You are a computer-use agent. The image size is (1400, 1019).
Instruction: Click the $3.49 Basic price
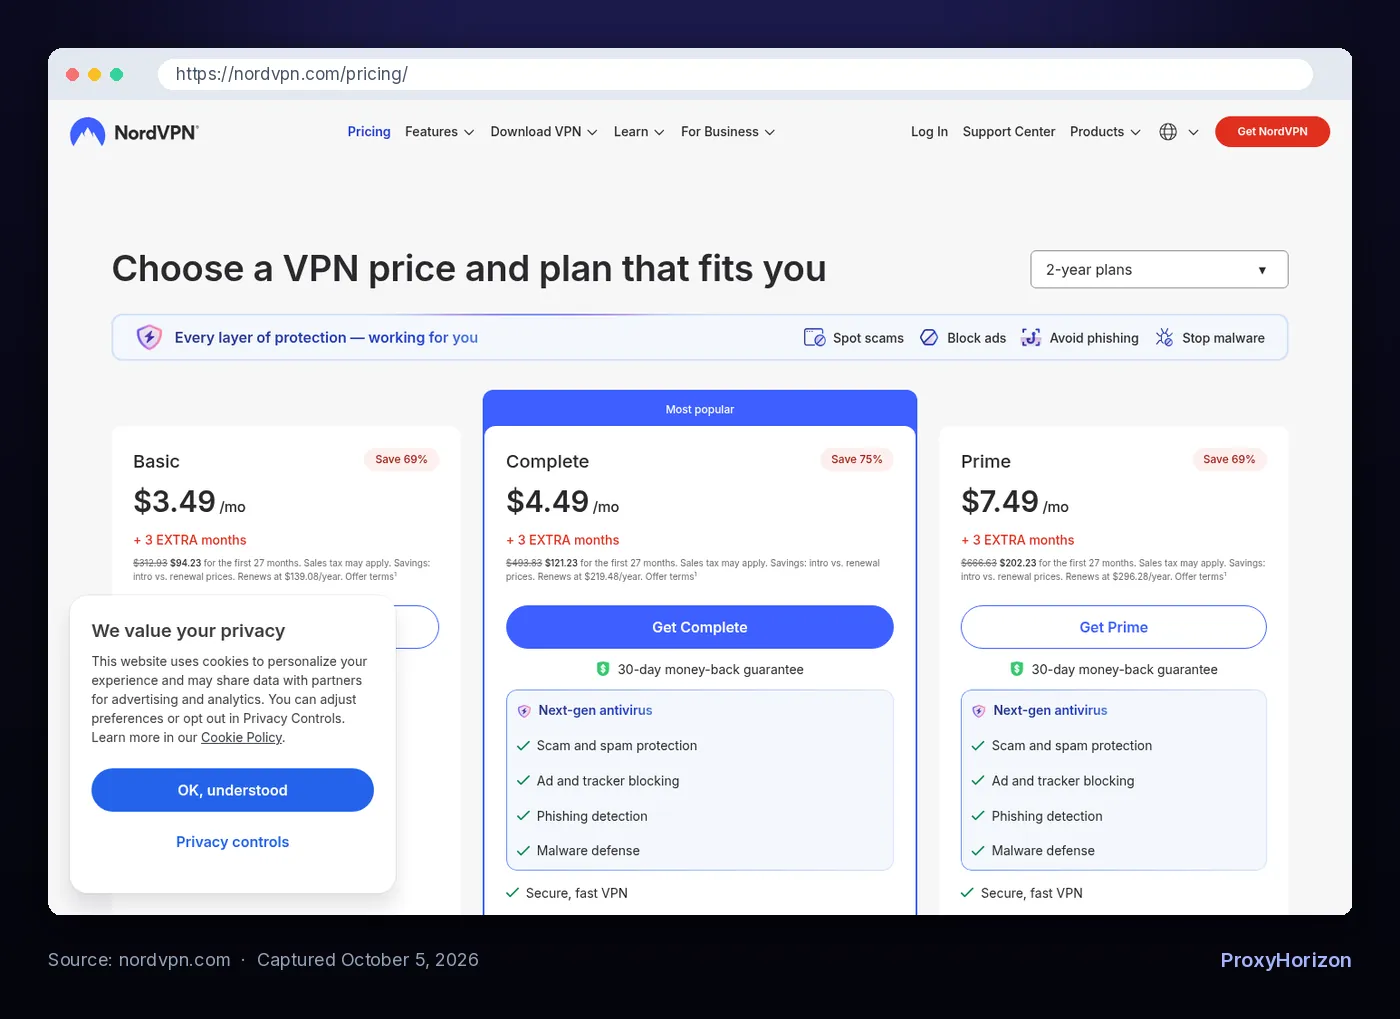(175, 501)
